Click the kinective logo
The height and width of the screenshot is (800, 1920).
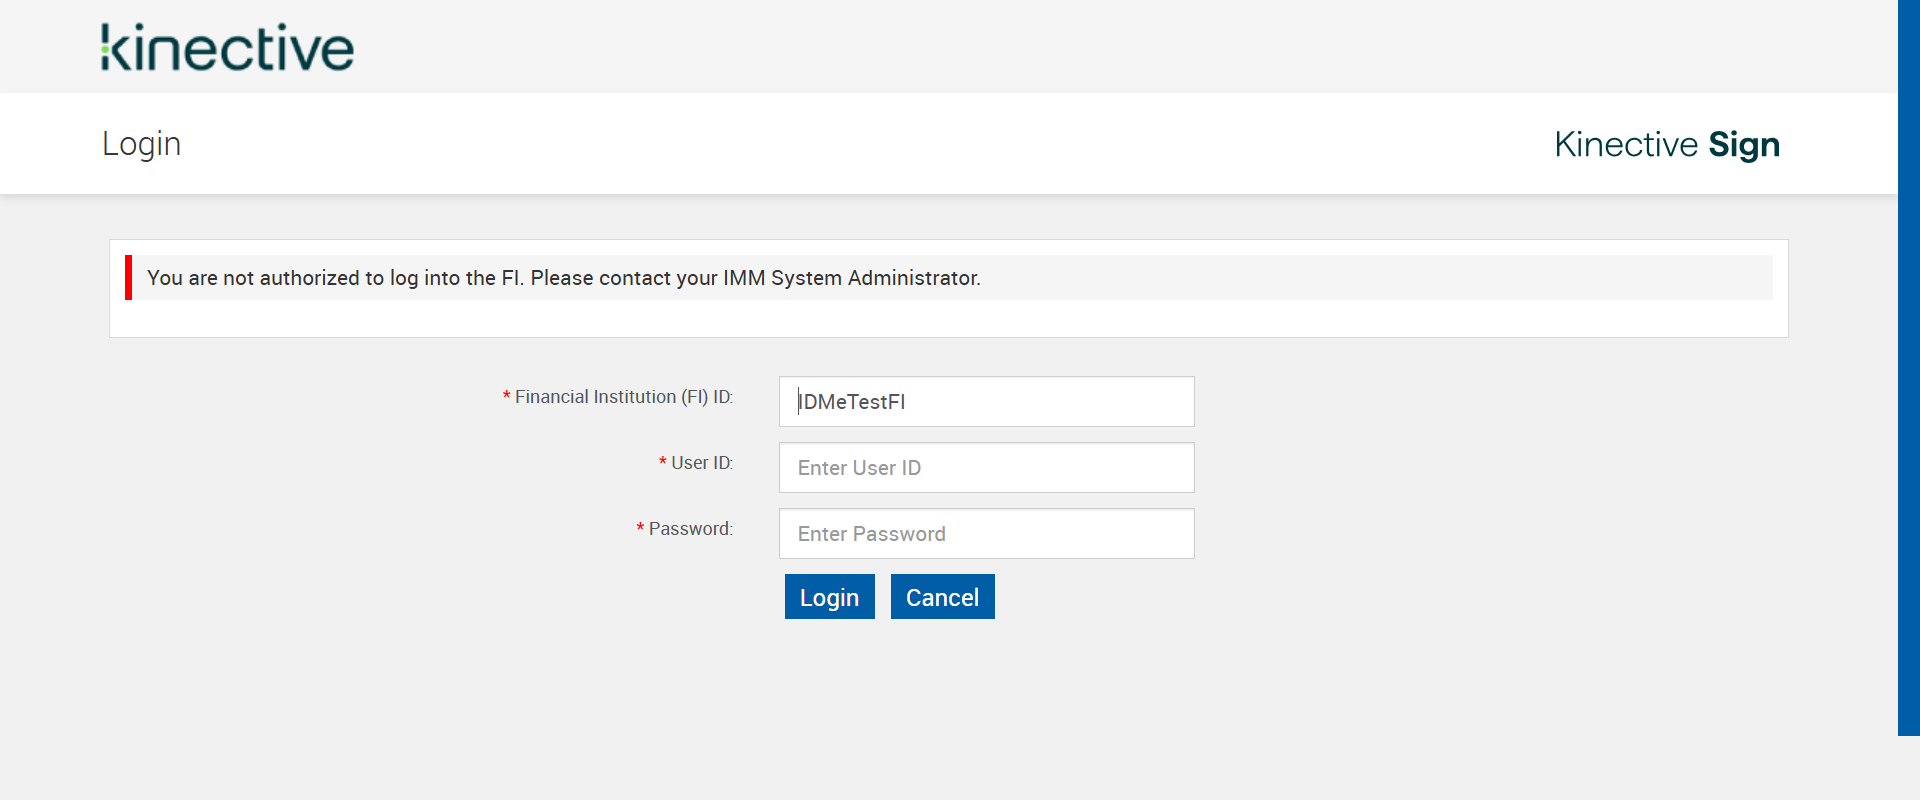[227, 47]
